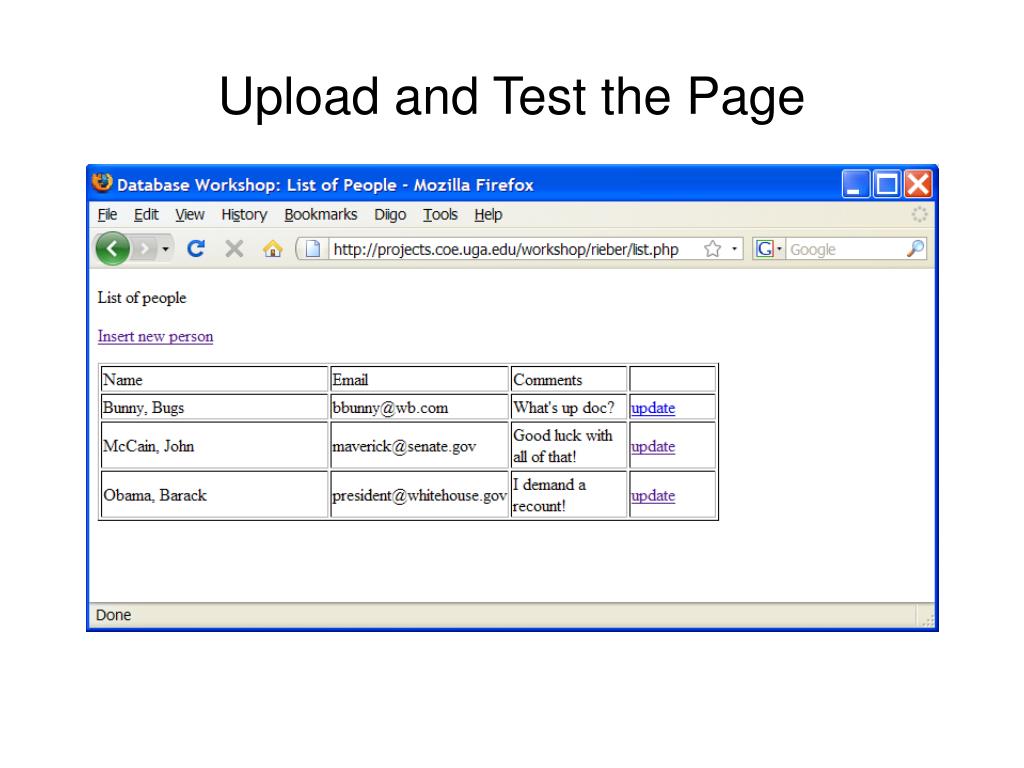Click the Done status bar text
The width and height of the screenshot is (1024, 768).
[x=113, y=615]
